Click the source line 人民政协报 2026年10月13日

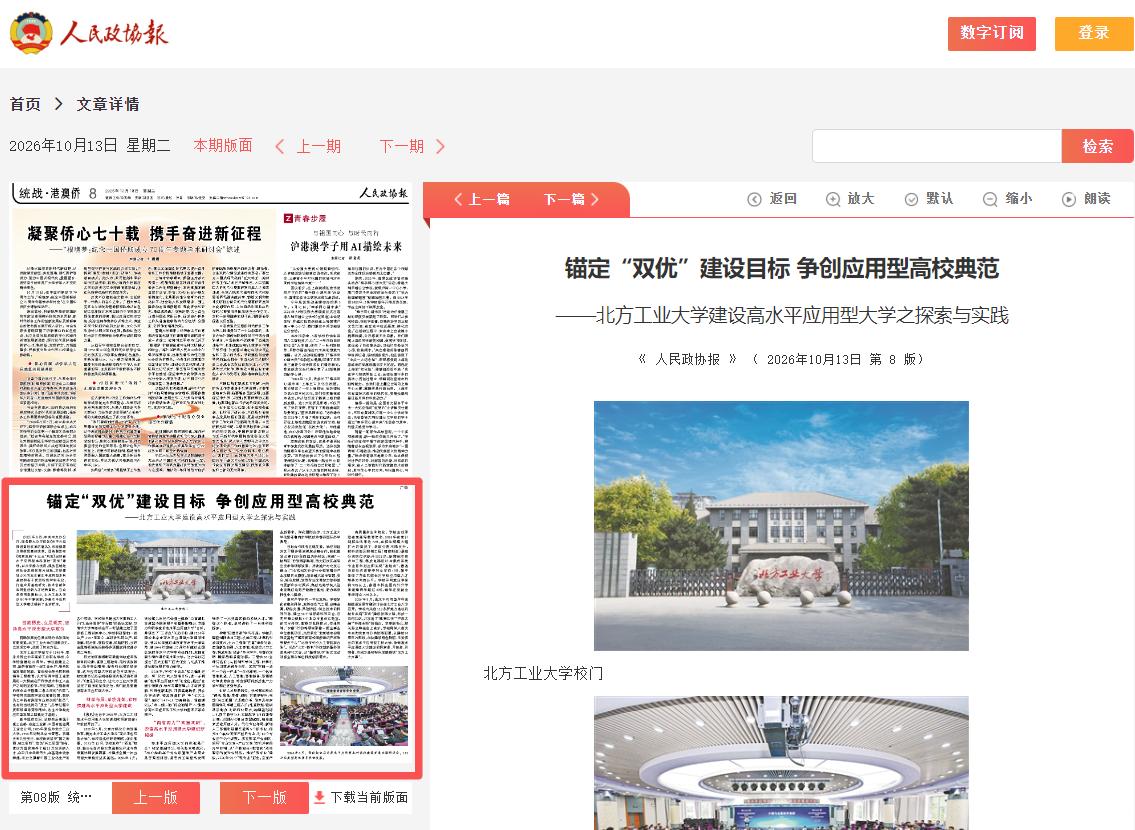click(x=781, y=360)
